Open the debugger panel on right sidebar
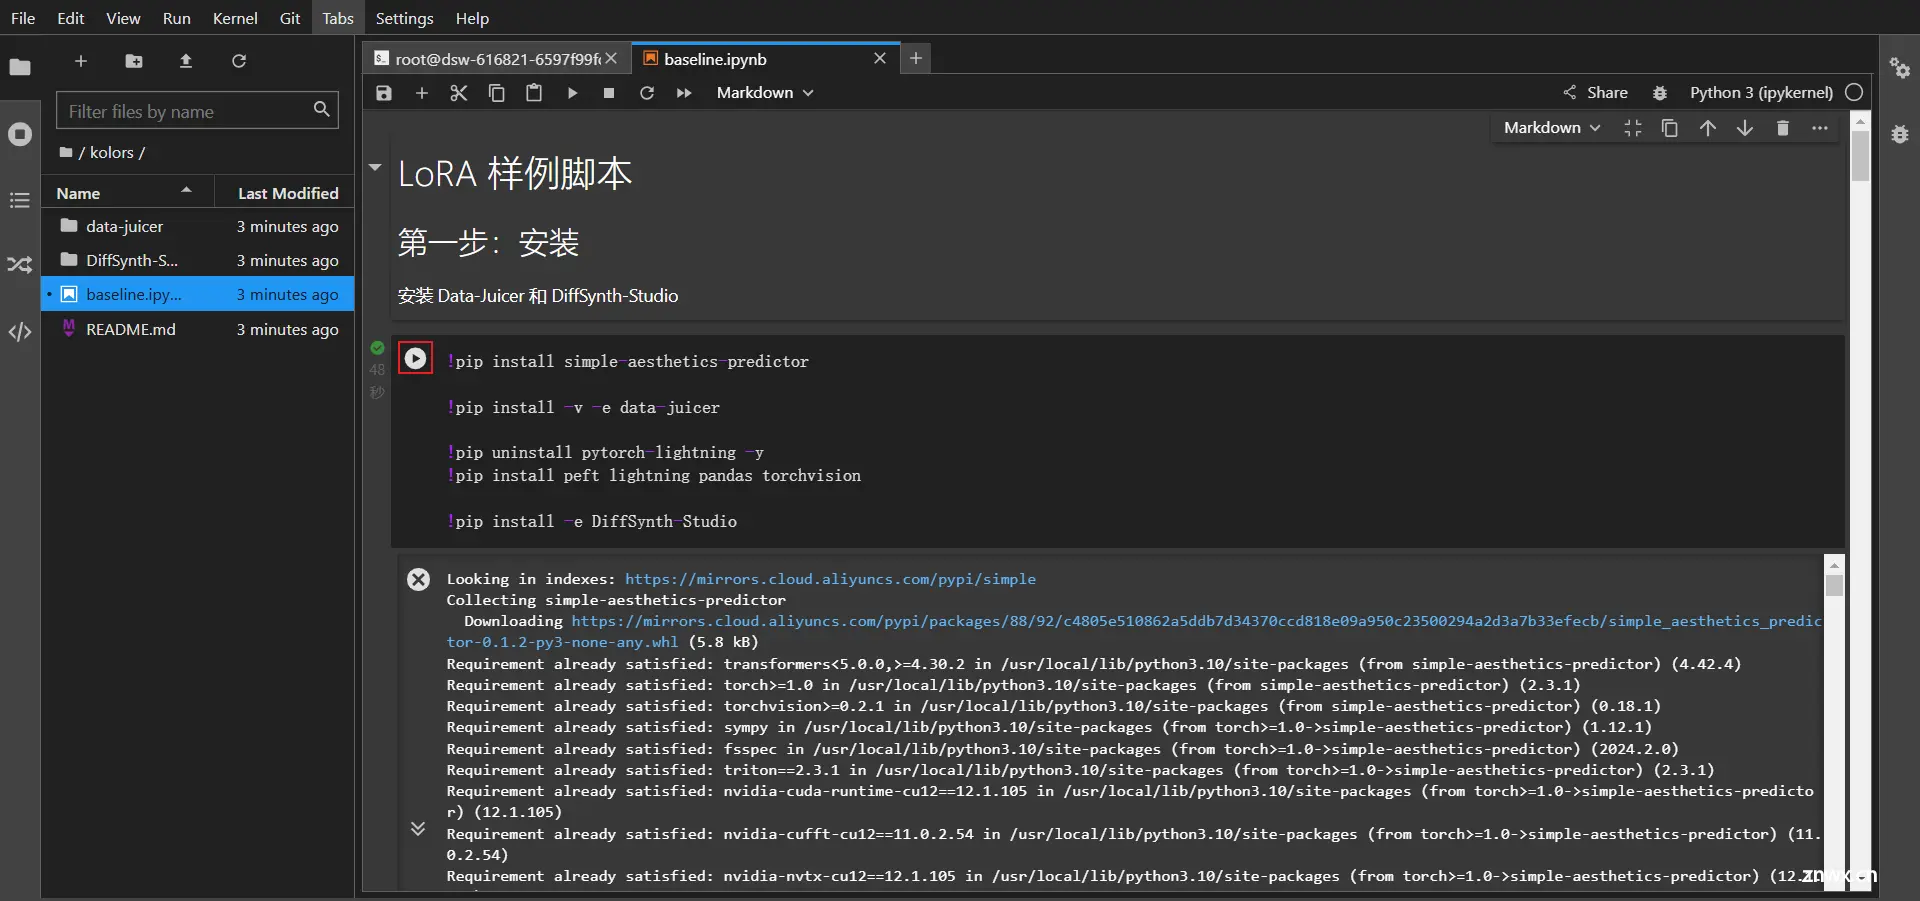Image resolution: width=1920 pixels, height=901 pixels. pyautogui.click(x=1900, y=134)
